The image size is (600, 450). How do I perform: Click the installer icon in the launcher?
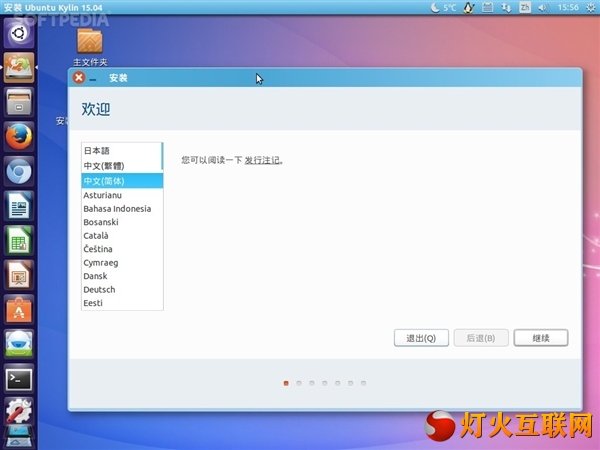point(19,68)
